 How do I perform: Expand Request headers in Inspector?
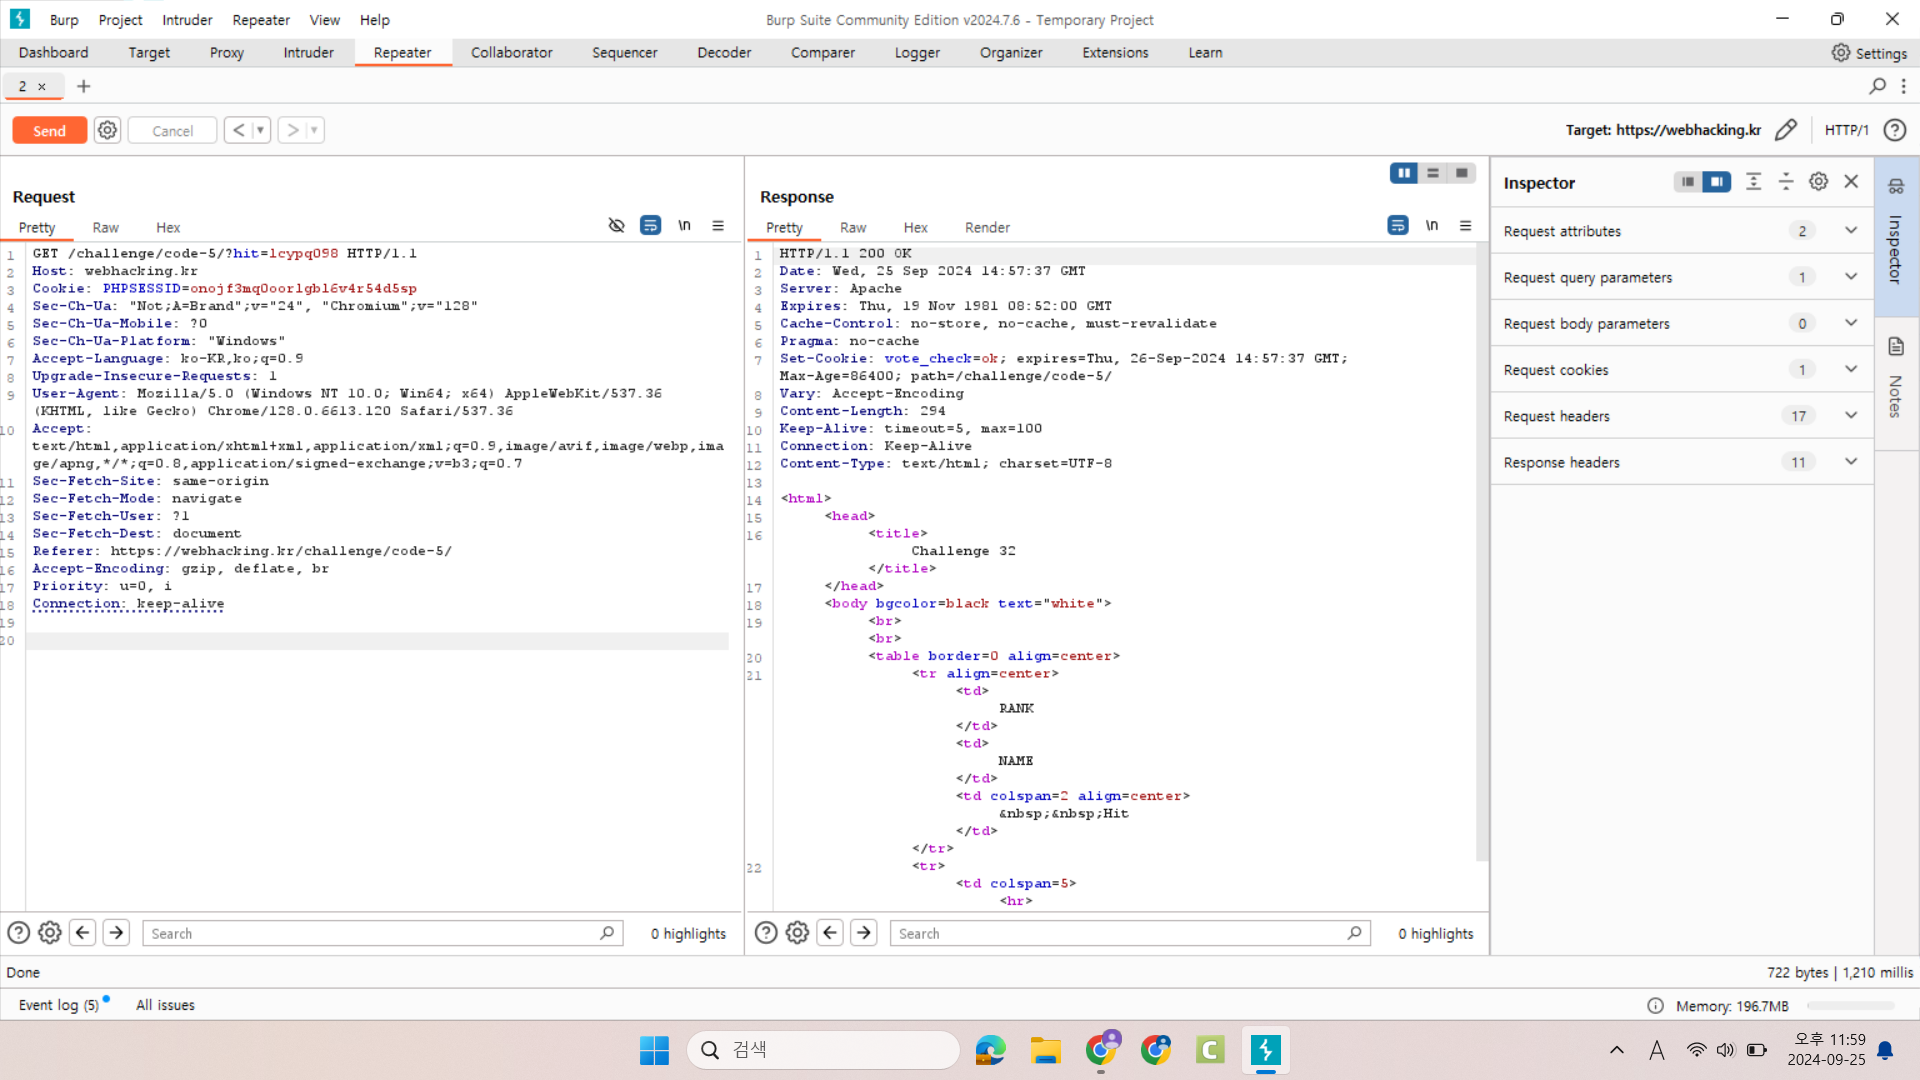(1850, 416)
